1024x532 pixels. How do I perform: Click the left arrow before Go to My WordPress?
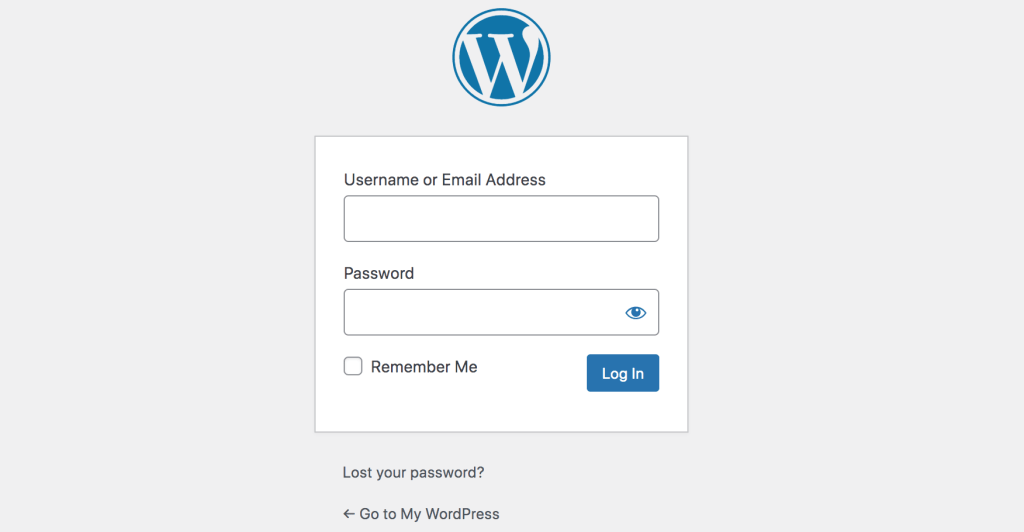(349, 514)
